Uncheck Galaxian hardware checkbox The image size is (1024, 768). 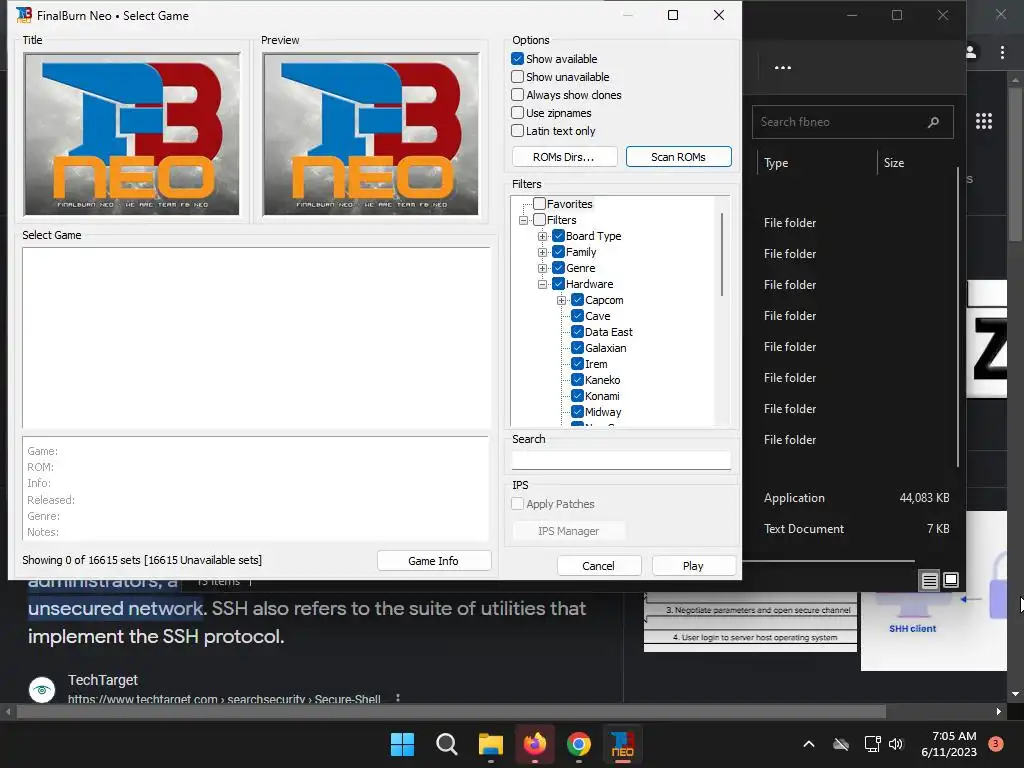click(x=577, y=348)
